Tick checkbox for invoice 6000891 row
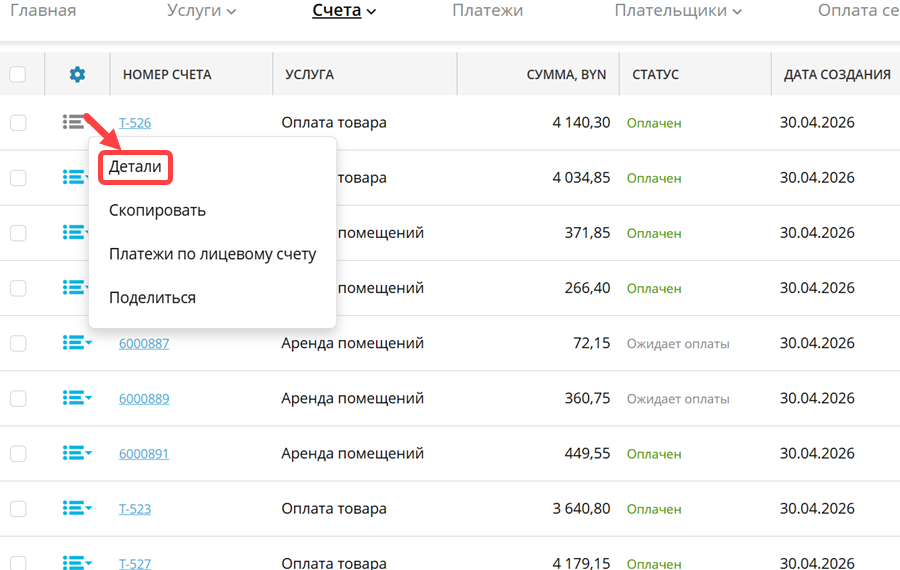 (x=18, y=453)
